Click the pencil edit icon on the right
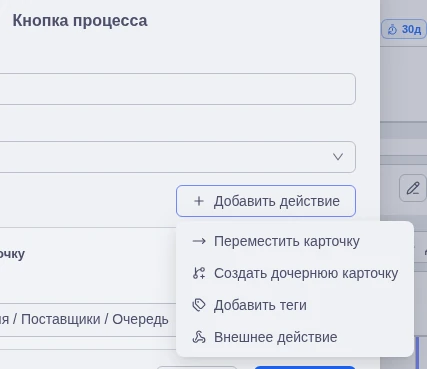 click(x=413, y=188)
